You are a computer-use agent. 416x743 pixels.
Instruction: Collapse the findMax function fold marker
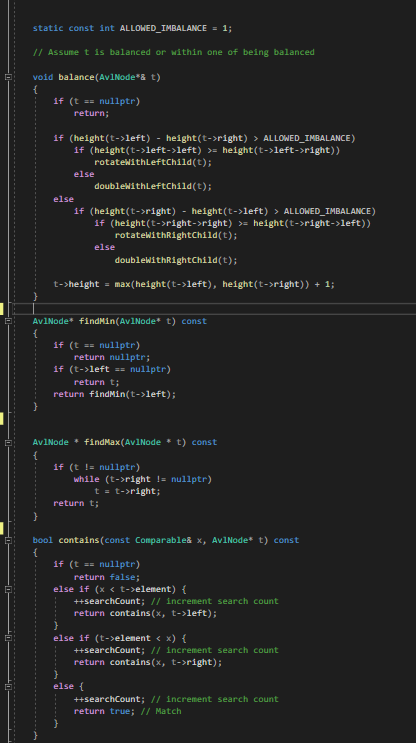[x=8, y=442]
